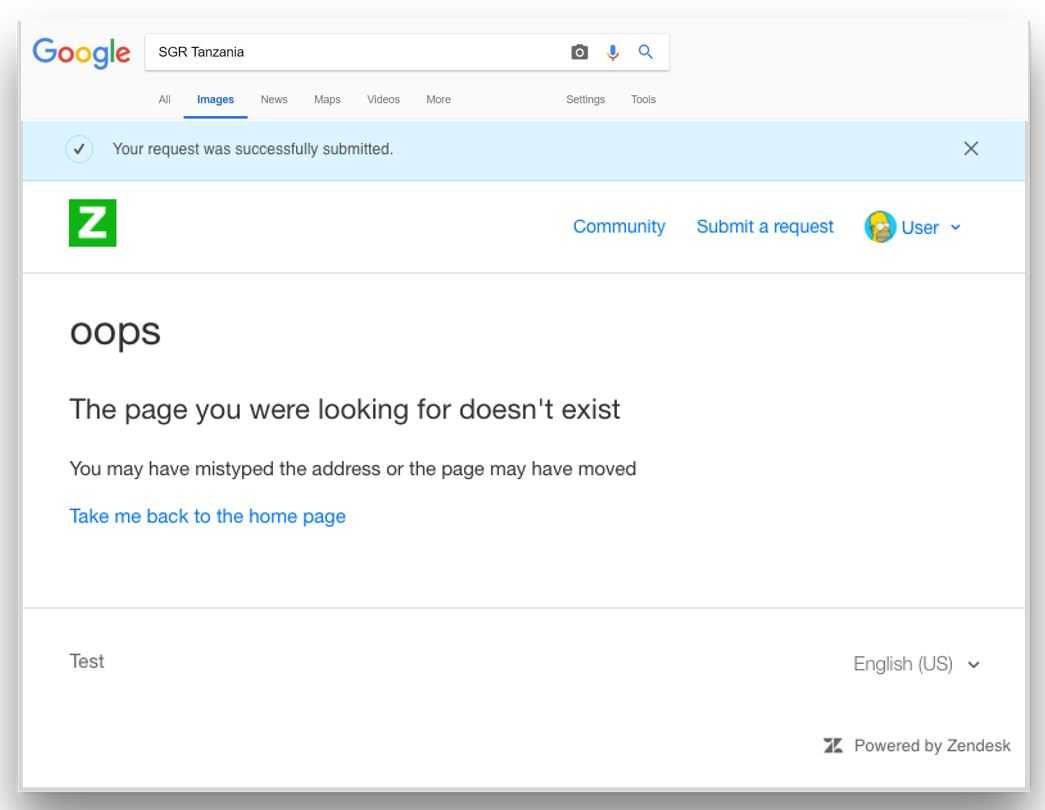1045x810 pixels.
Task: Take me back to the home page
Action: (207, 516)
